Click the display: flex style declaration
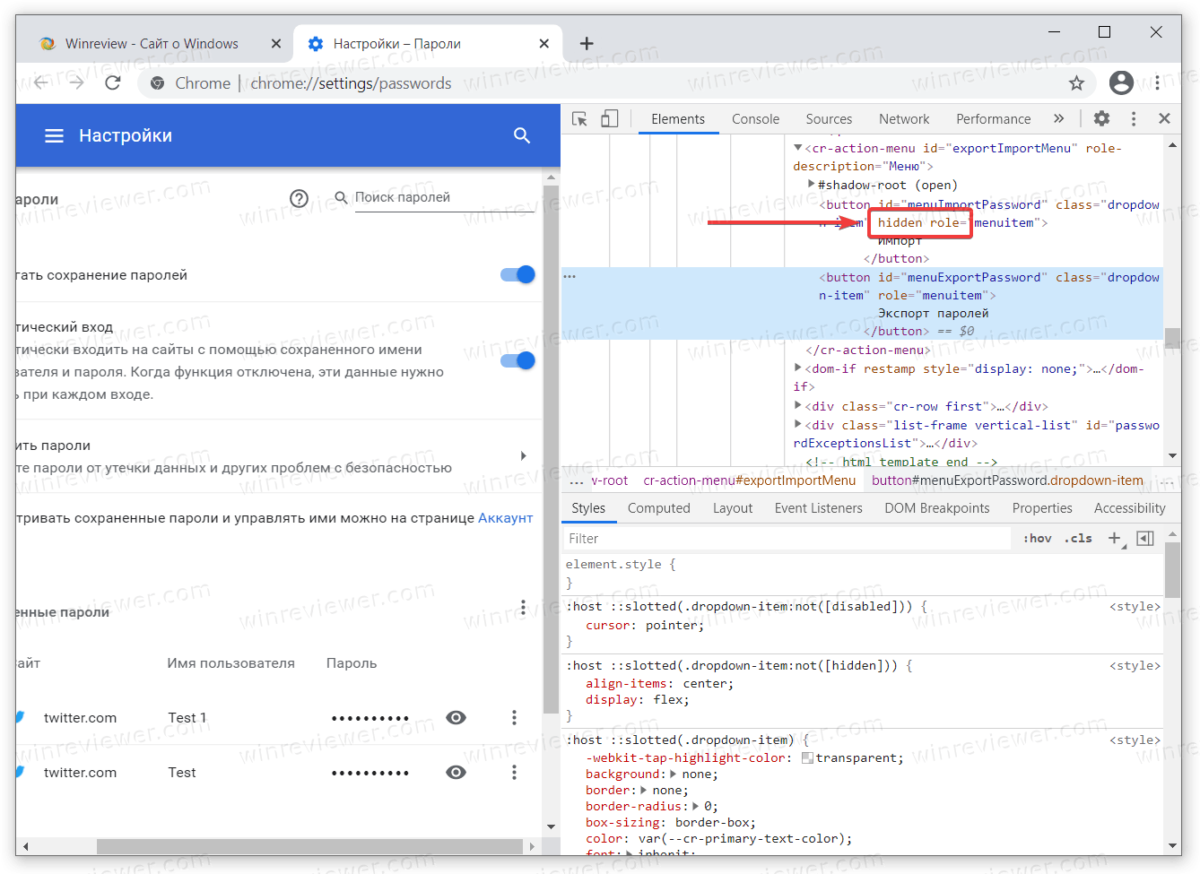Image resolution: width=1200 pixels, height=874 pixels. tap(637, 700)
